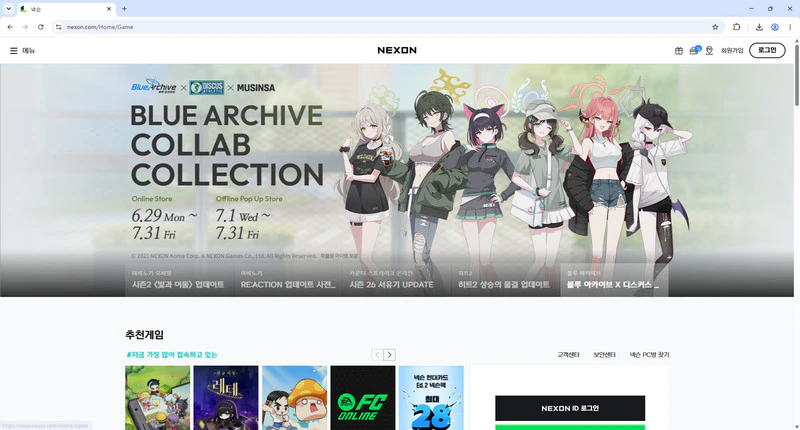The image size is (800, 430).
Task: Reload the page with the refresh icon
Action: [x=40, y=27]
